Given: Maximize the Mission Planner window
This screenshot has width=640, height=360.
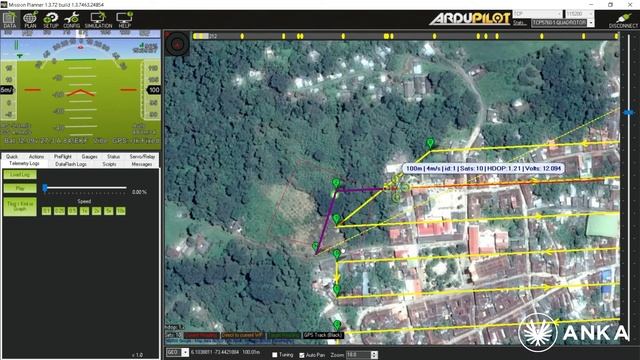Looking at the screenshot, I should pos(610,4).
